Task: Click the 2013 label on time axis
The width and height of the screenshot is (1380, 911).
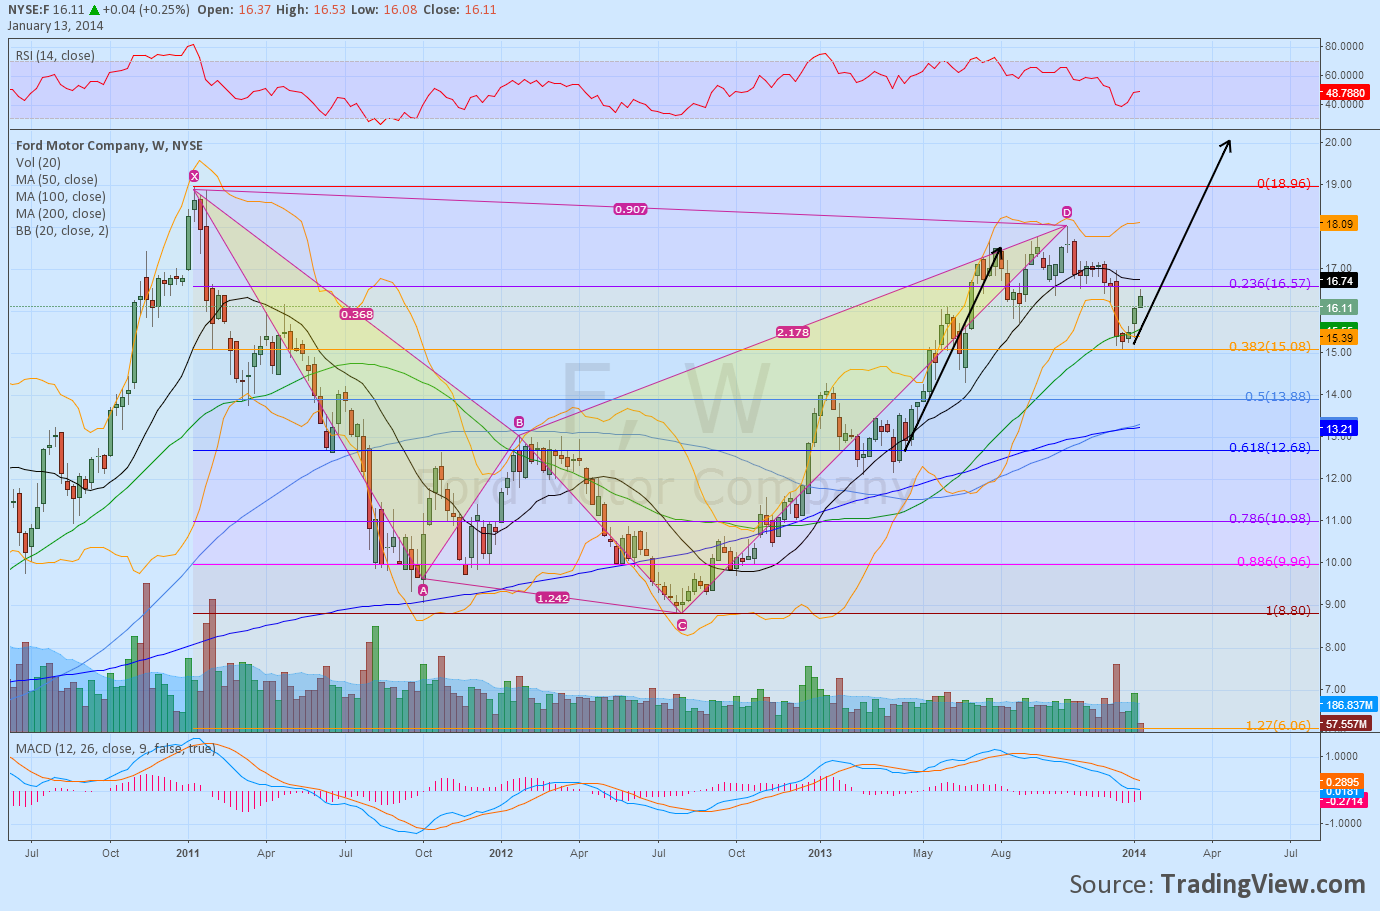Action: (x=819, y=854)
